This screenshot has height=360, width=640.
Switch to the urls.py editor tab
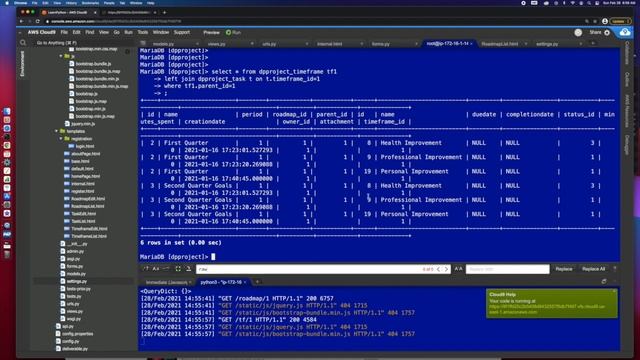(269, 44)
